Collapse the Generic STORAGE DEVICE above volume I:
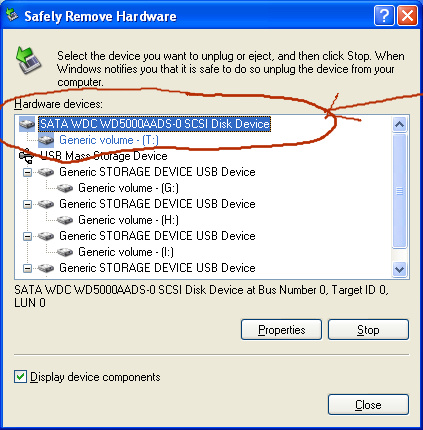The image size is (423, 430). click(x=27, y=236)
